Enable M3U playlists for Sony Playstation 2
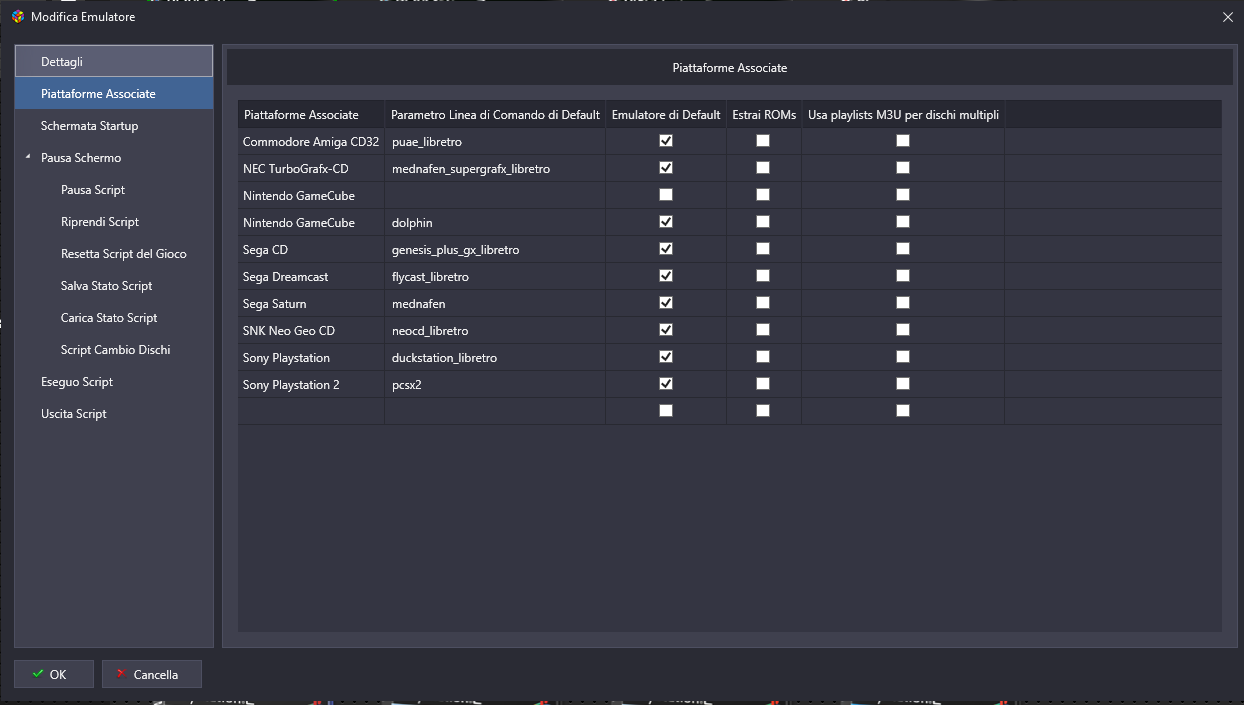The height and width of the screenshot is (705, 1244). (x=903, y=384)
